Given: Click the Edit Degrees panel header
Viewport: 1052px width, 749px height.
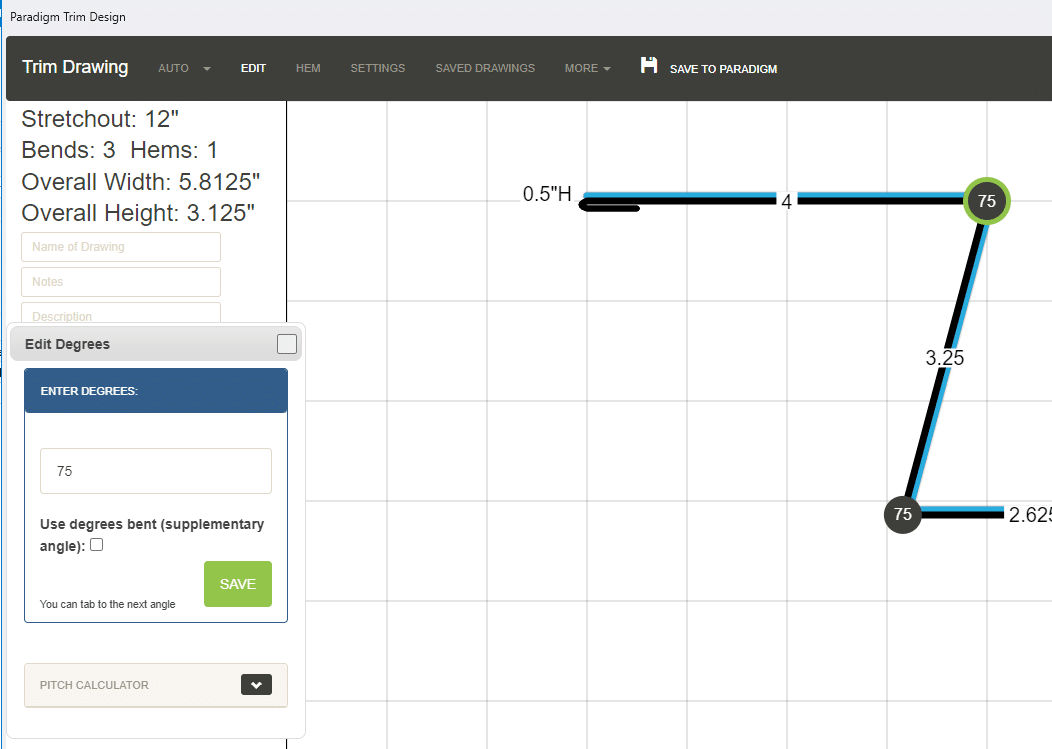Looking at the screenshot, I should pos(156,344).
